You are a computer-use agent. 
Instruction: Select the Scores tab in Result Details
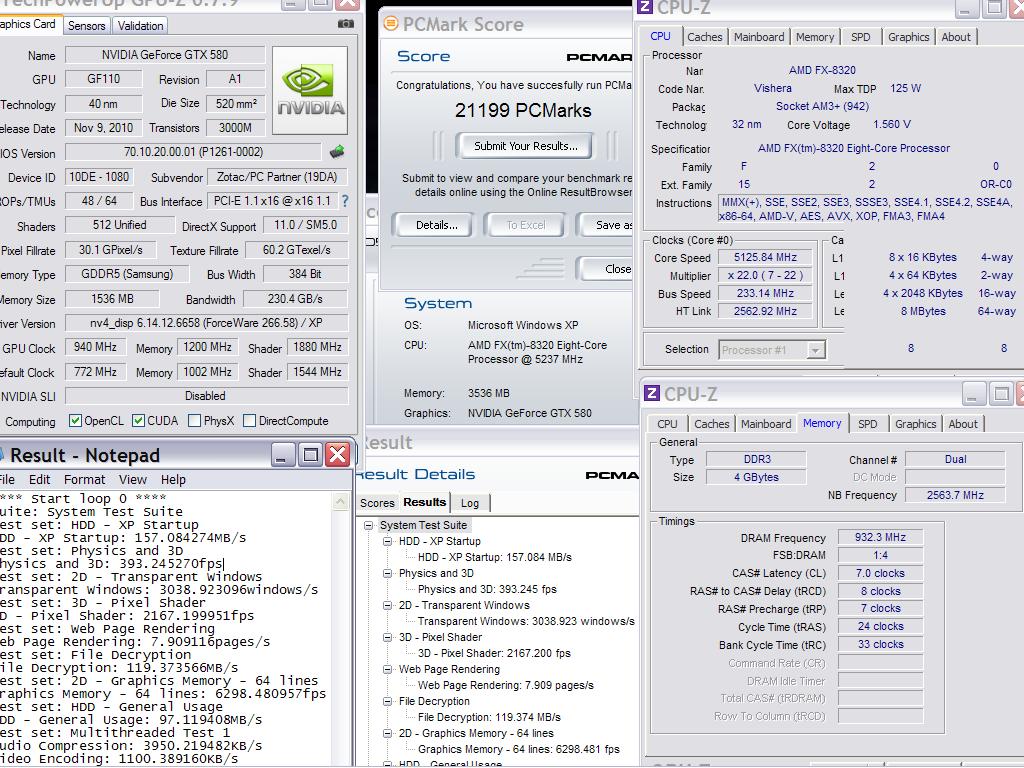pyautogui.click(x=377, y=503)
